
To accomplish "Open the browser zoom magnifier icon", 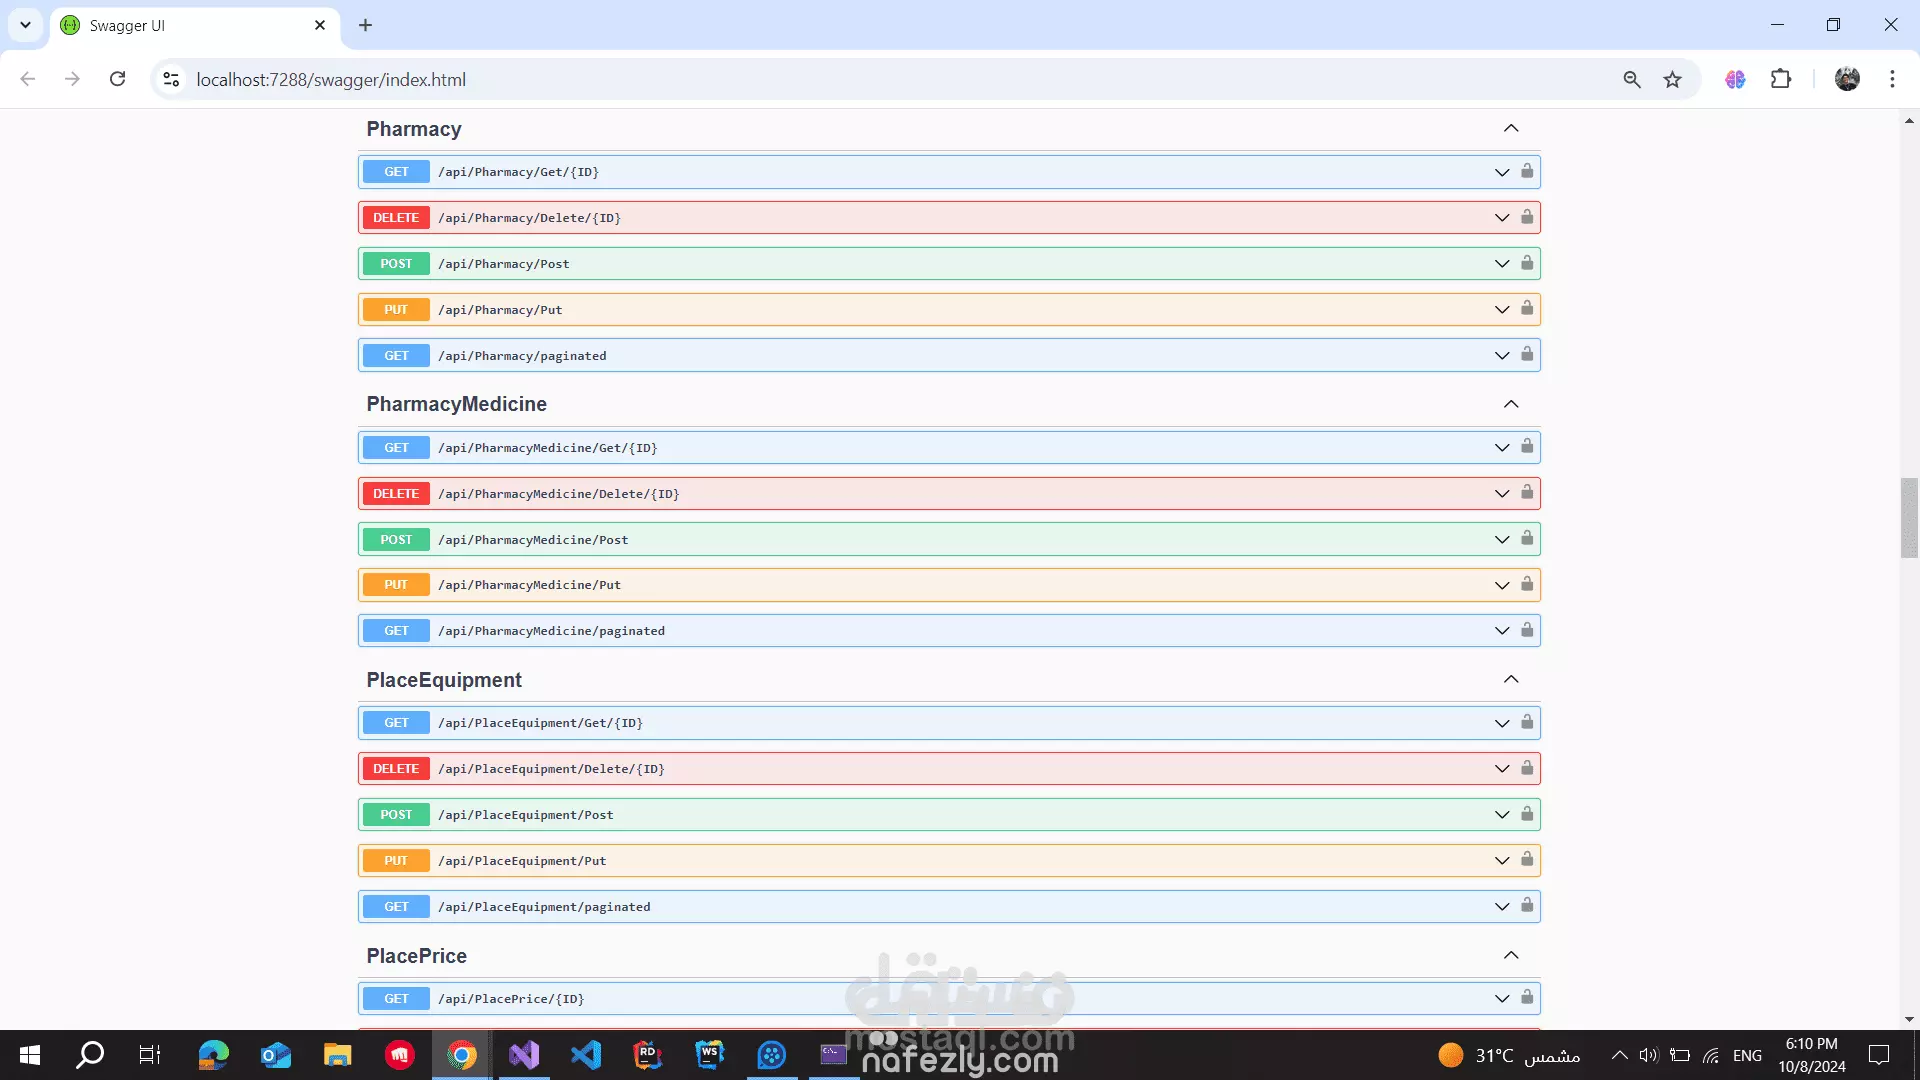I will [1632, 79].
